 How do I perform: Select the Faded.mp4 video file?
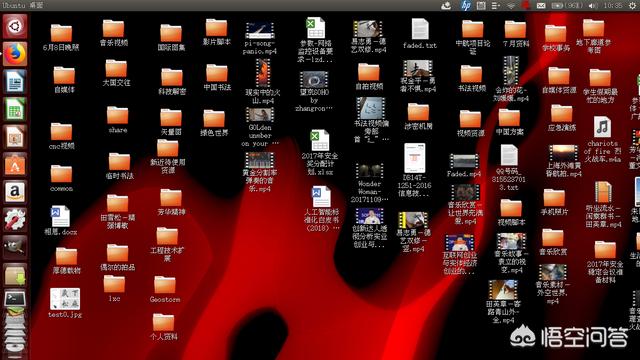point(463,166)
